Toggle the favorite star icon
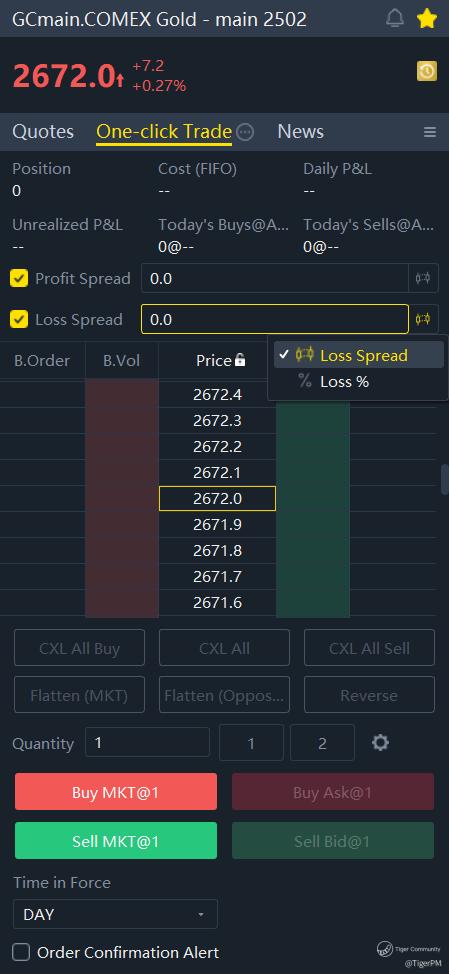This screenshot has height=974, width=449. click(427, 19)
